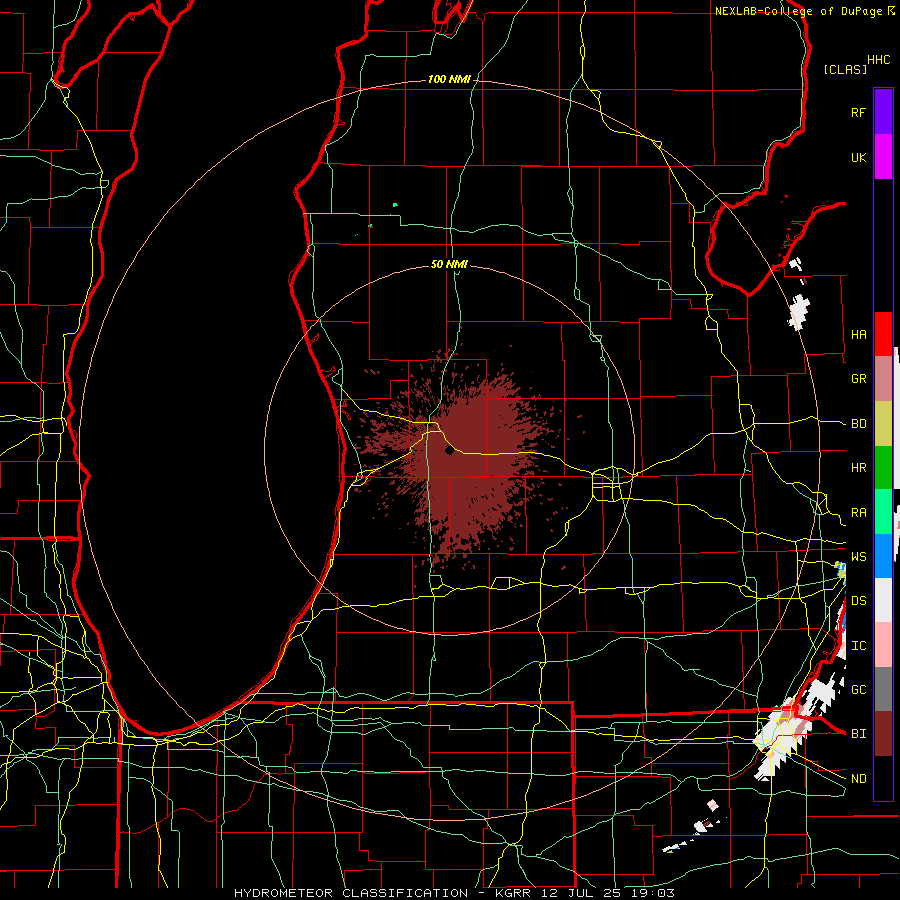
Task: Click the HYDROMETEOR CLASSIFICATION title text
Action: coord(351,893)
